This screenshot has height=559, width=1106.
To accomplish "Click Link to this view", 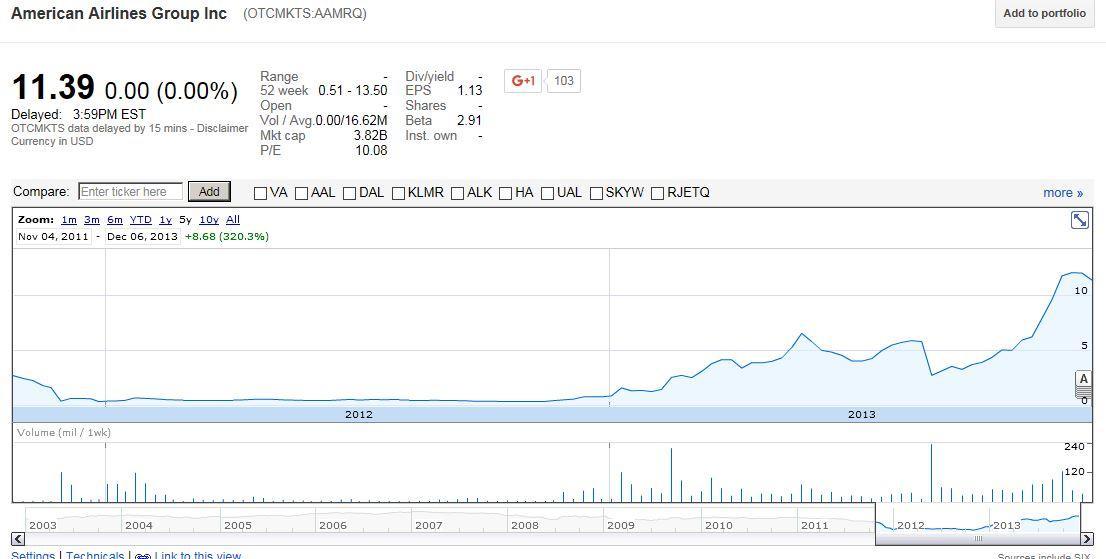I will [198, 555].
